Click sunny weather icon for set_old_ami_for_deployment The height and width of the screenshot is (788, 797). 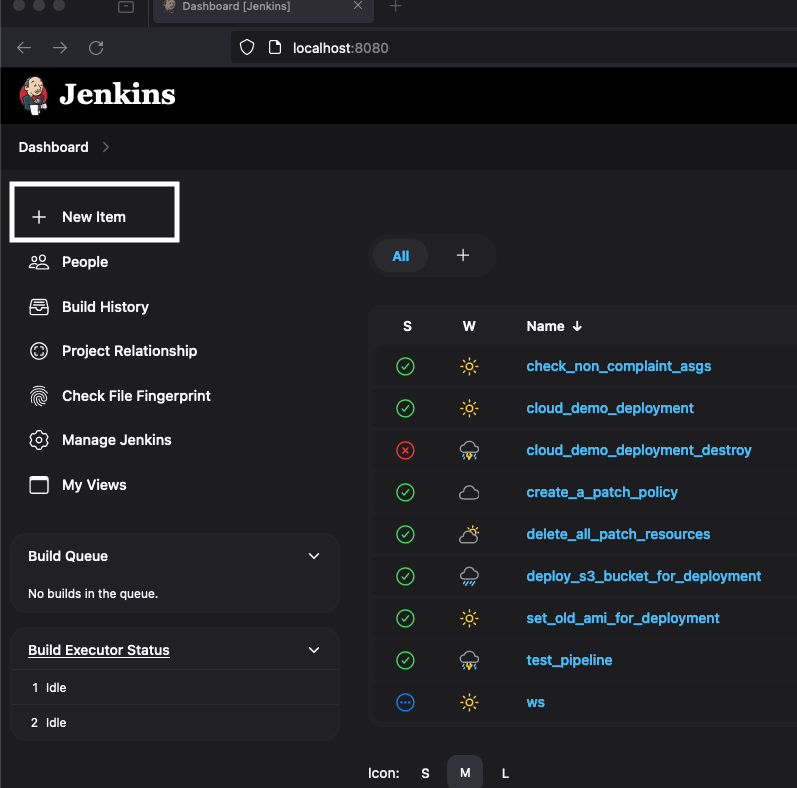pos(469,618)
